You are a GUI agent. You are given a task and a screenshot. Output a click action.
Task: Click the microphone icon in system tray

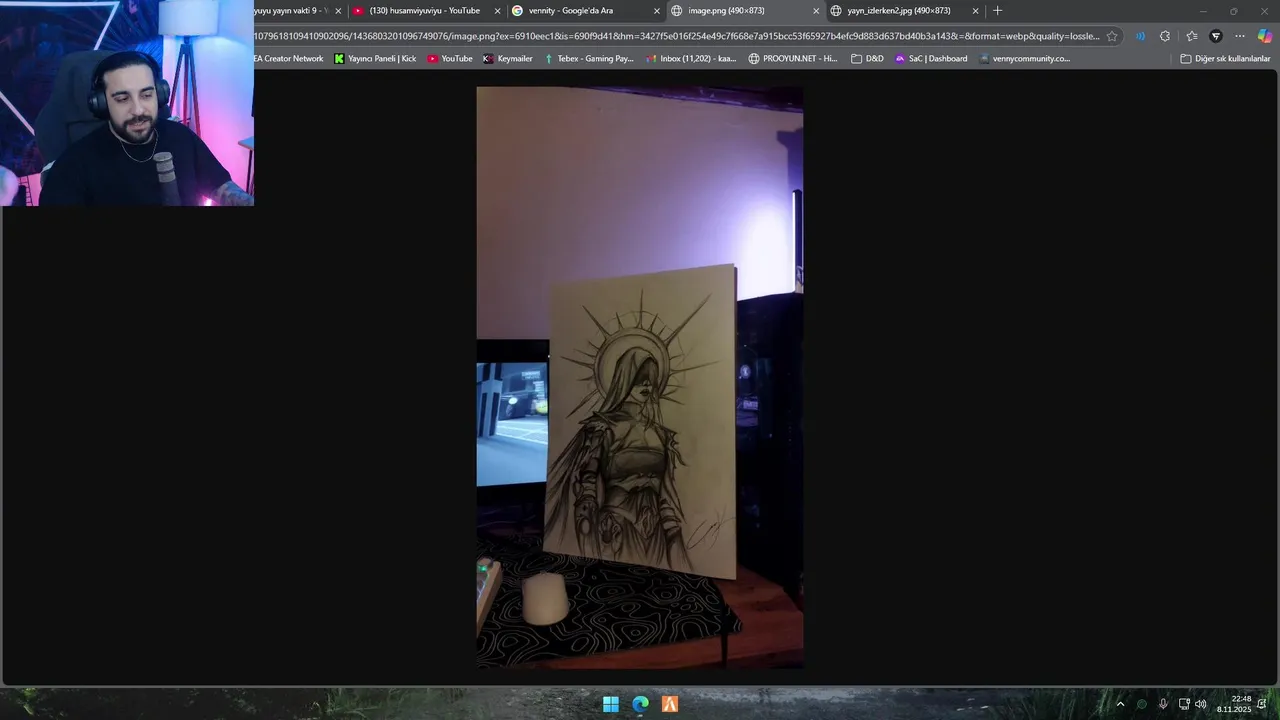[1163, 704]
